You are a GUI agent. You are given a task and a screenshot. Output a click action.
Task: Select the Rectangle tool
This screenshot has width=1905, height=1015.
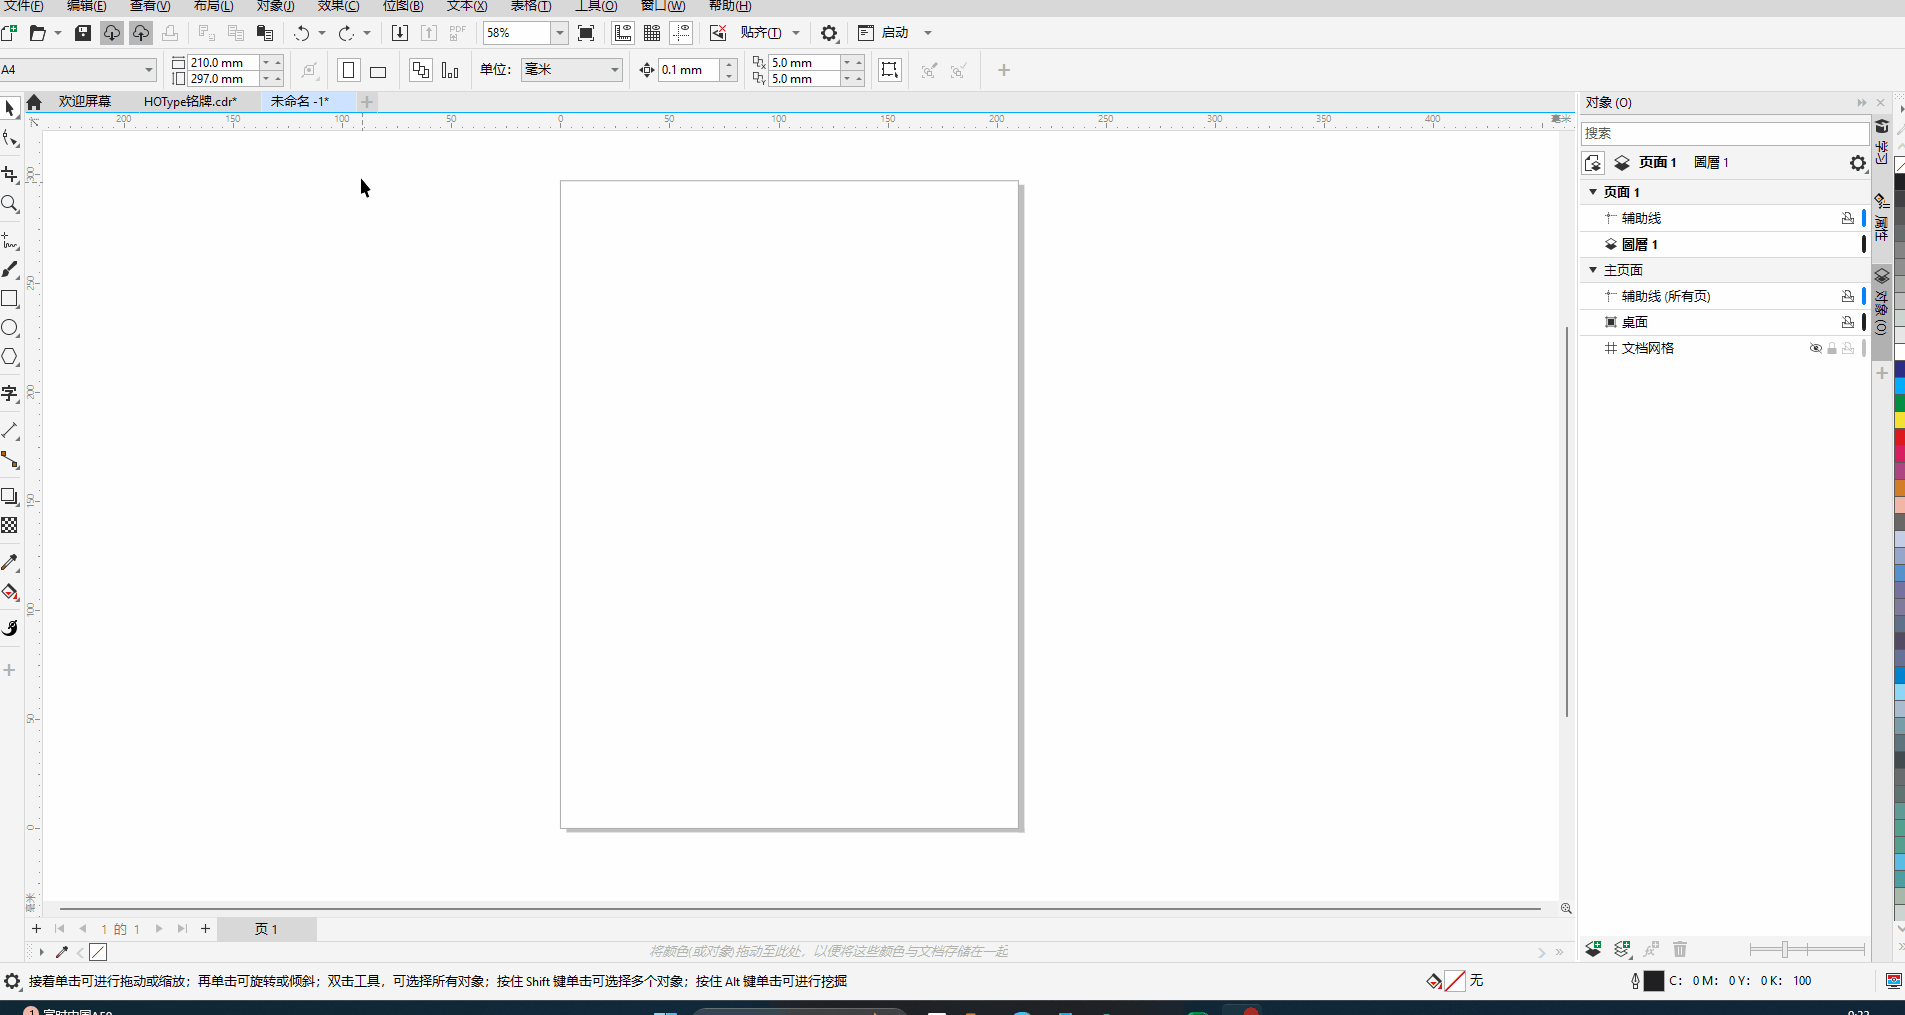point(10,298)
